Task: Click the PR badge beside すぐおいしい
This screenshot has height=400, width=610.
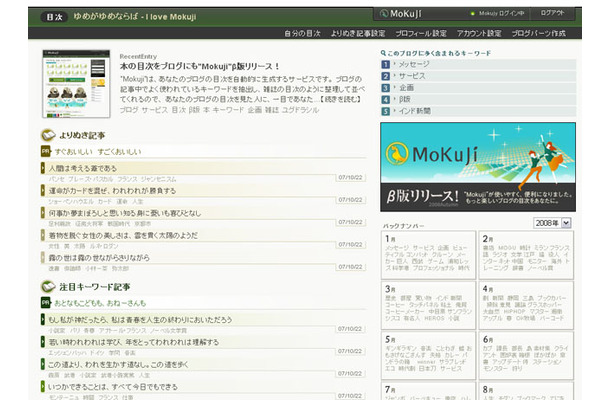Action: 46,151
